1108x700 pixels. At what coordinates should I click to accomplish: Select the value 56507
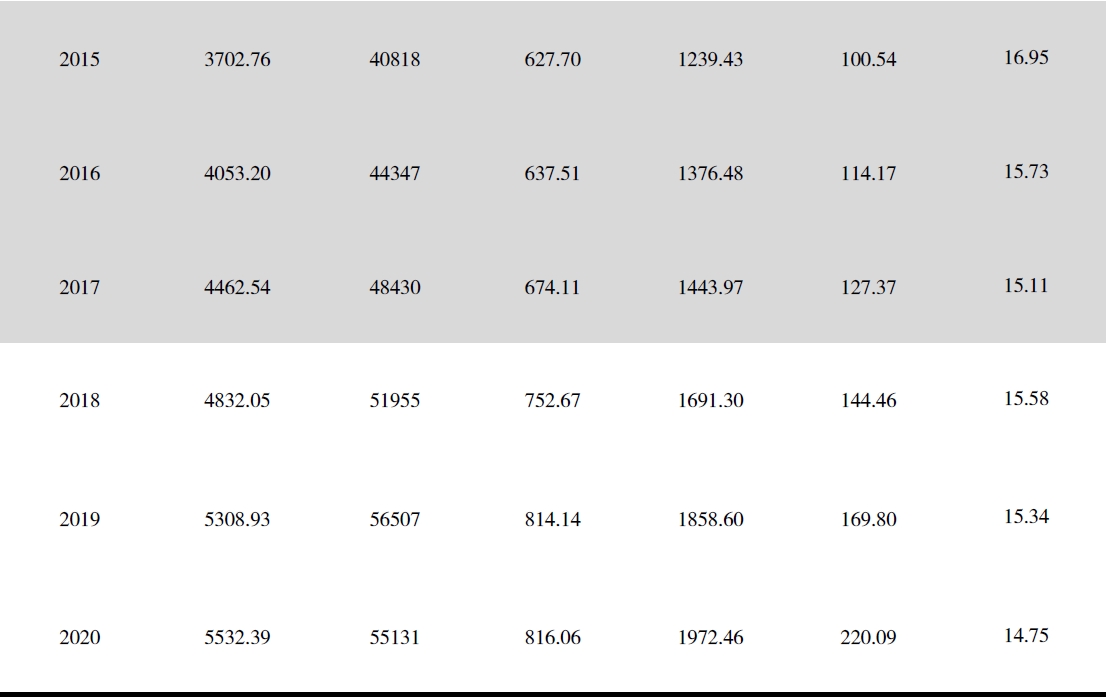(x=394, y=519)
